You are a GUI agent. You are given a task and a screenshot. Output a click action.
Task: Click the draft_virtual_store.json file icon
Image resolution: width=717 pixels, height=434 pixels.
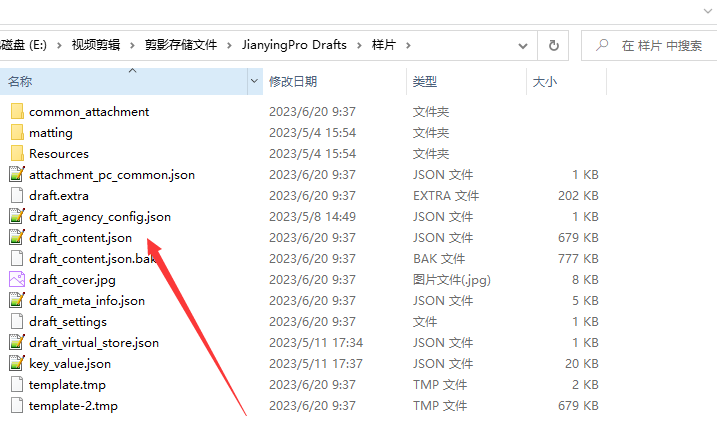coord(17,343)
